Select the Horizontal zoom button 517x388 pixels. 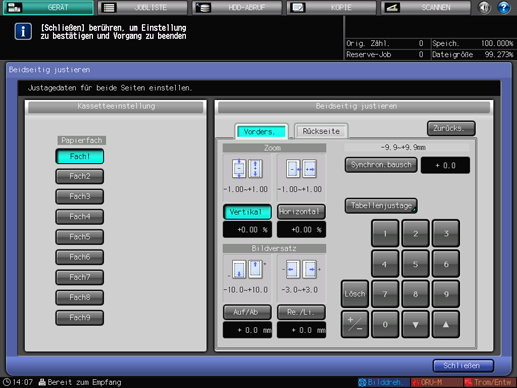301,212
